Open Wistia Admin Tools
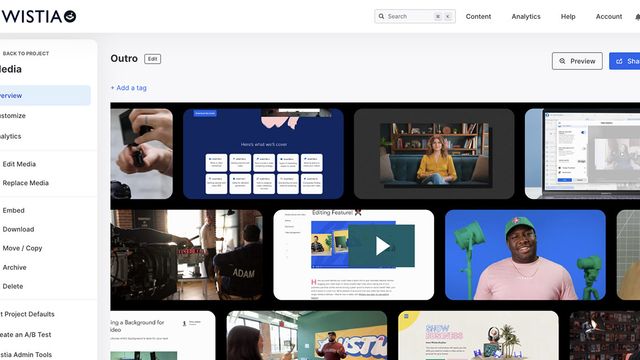Image resolution: width=640 pixels, height=360 pixels. tap(26, 355)
